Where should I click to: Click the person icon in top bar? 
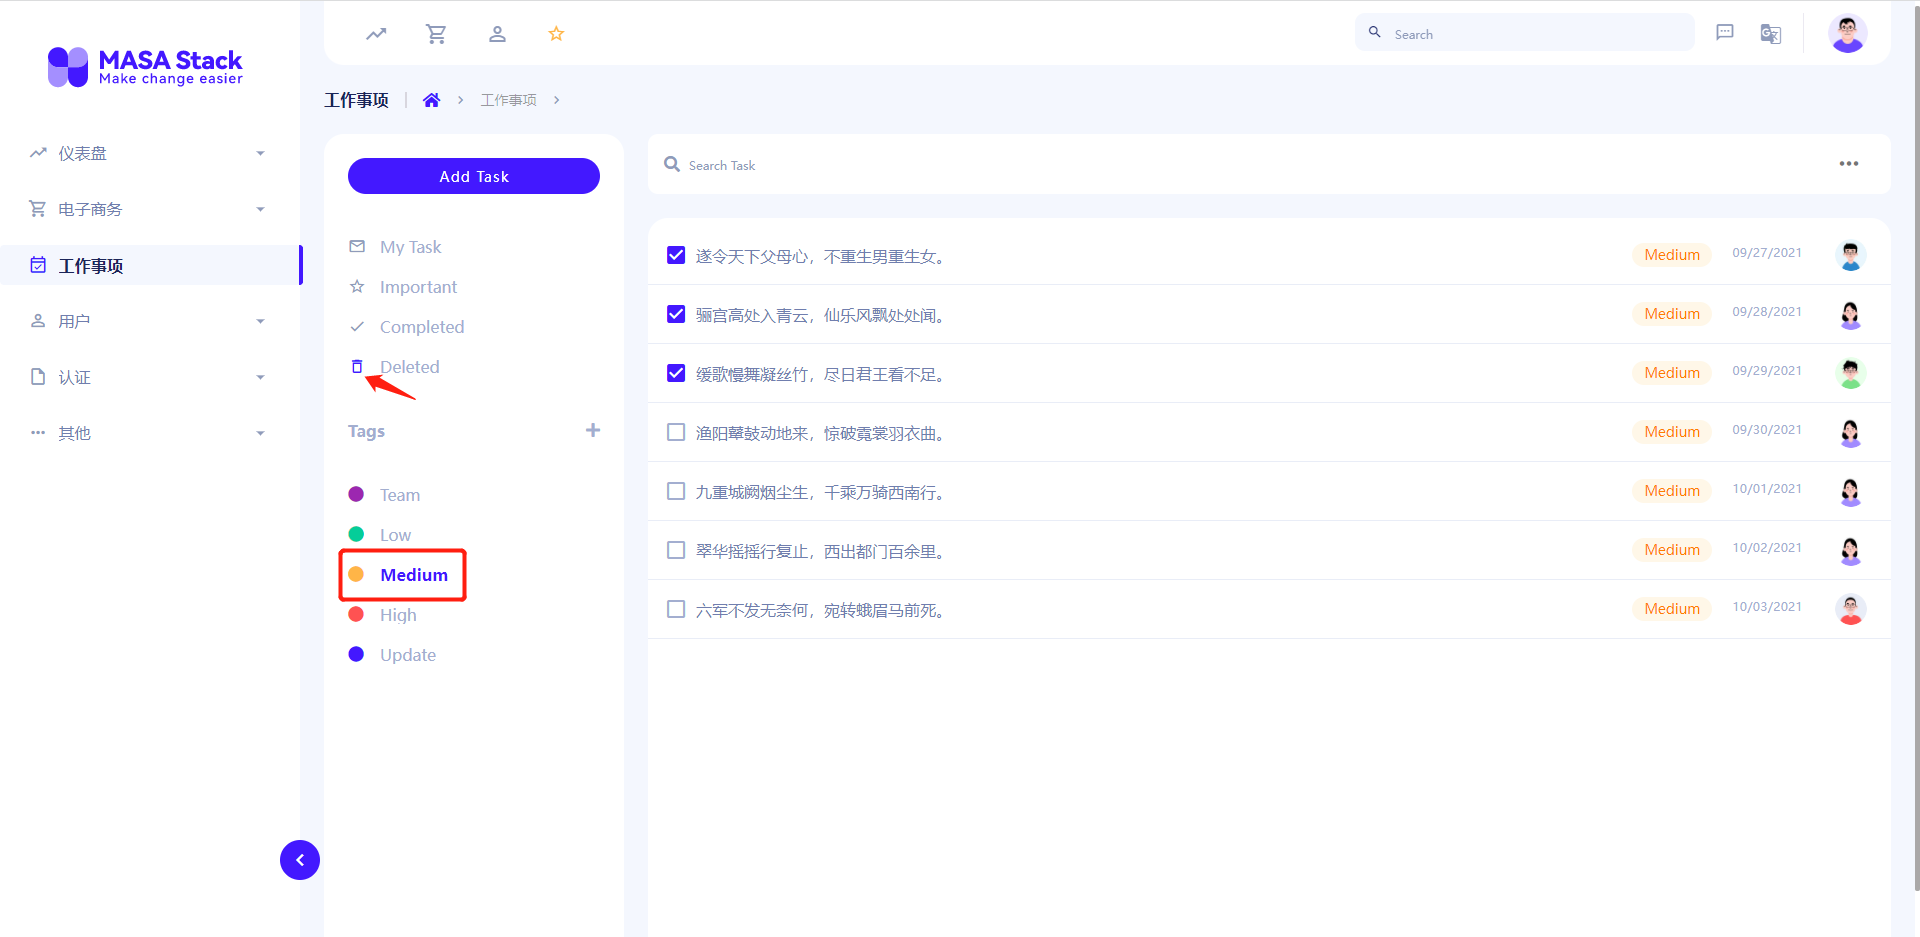click(x=497, y=34)
